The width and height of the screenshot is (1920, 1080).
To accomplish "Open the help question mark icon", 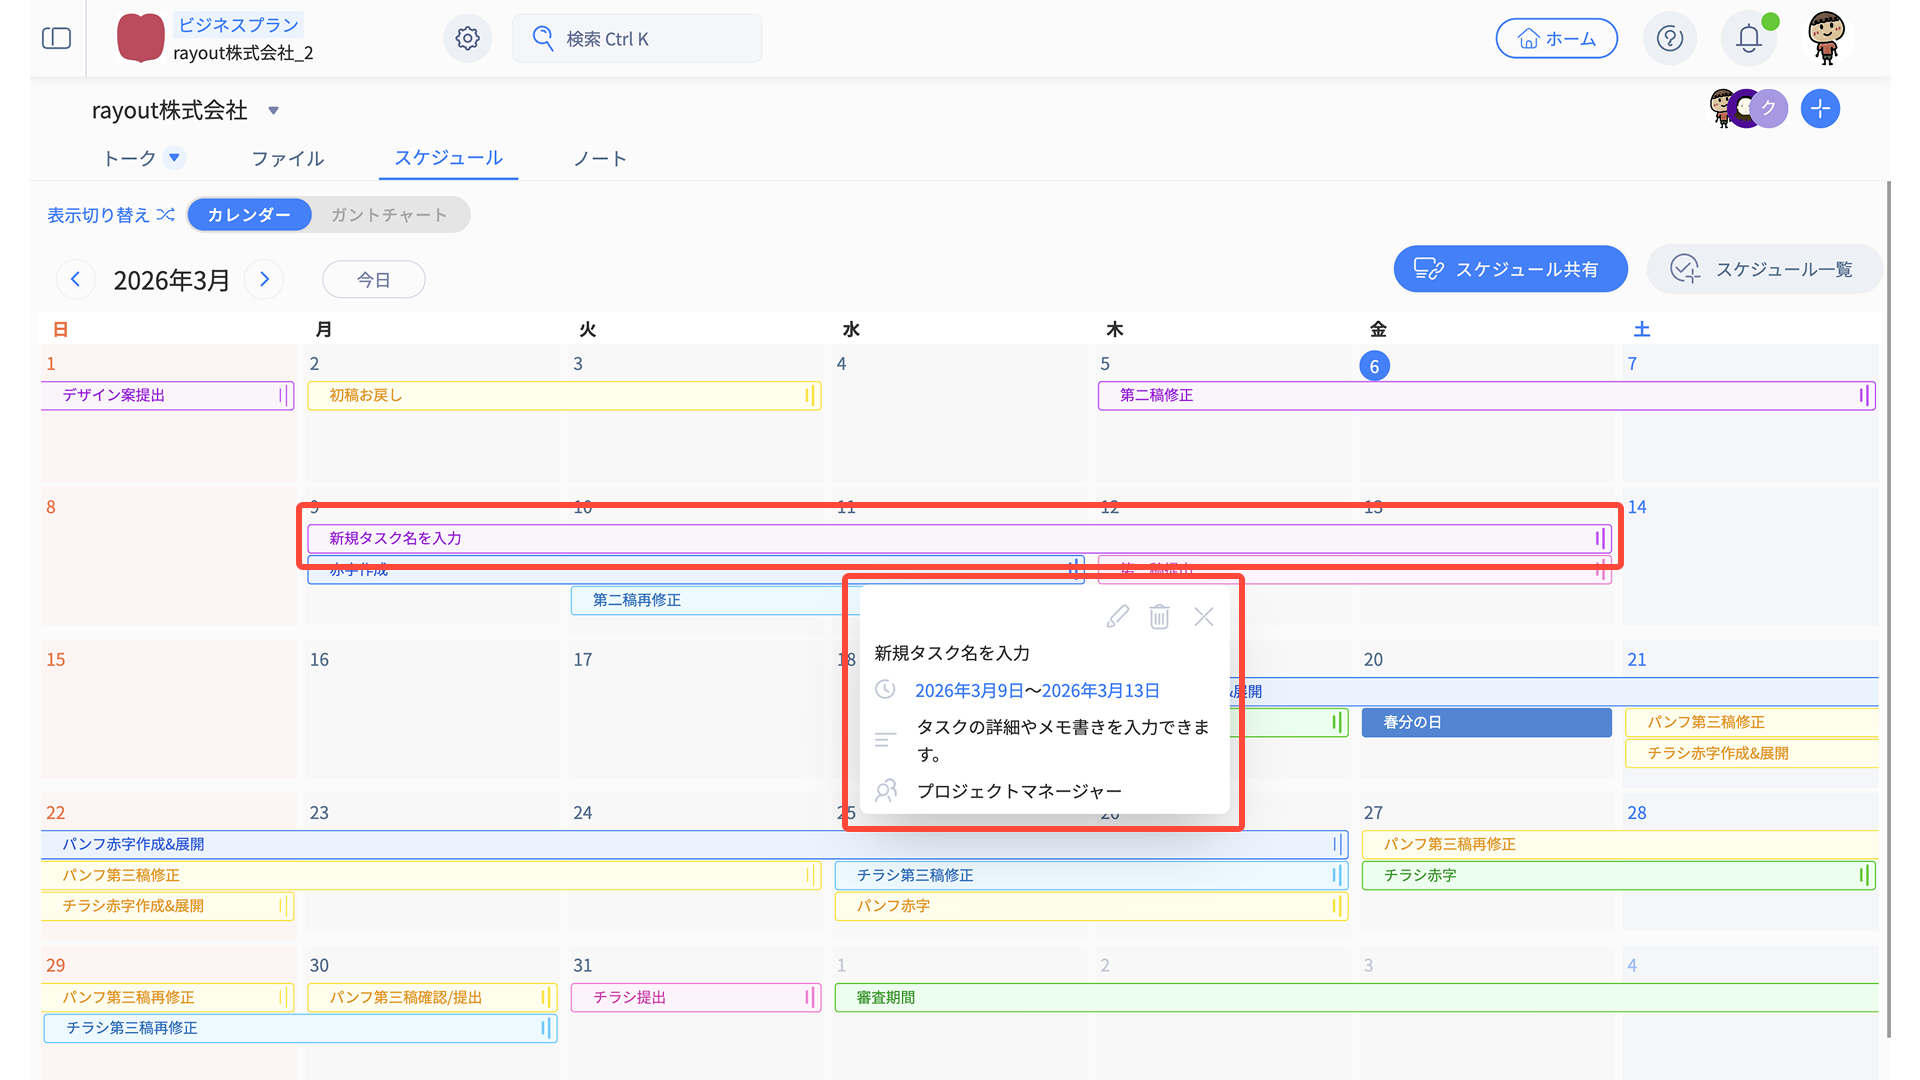I will coord(1669,38).
